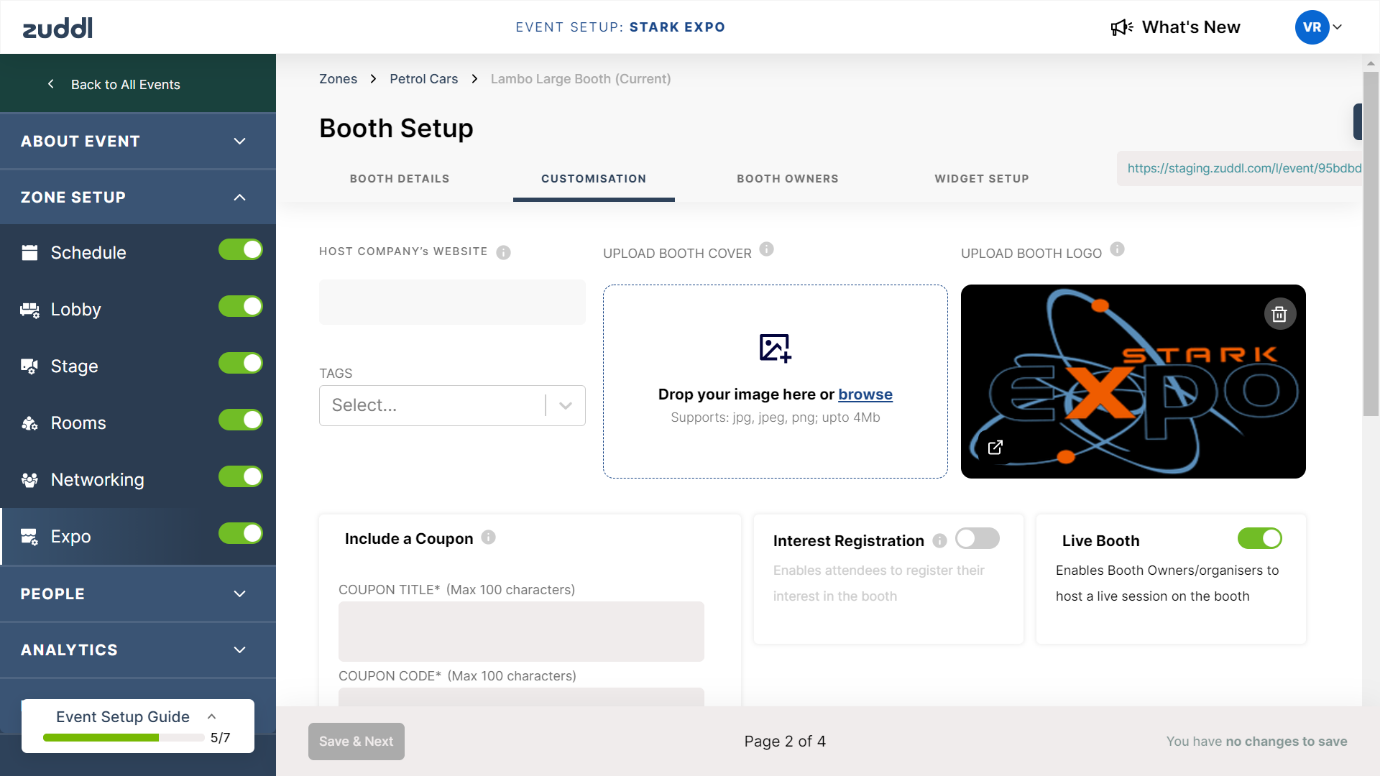Click info icon beside Upload Booth Cover
The width and height of the screenshot is (1380, 776).
[767, 249]
